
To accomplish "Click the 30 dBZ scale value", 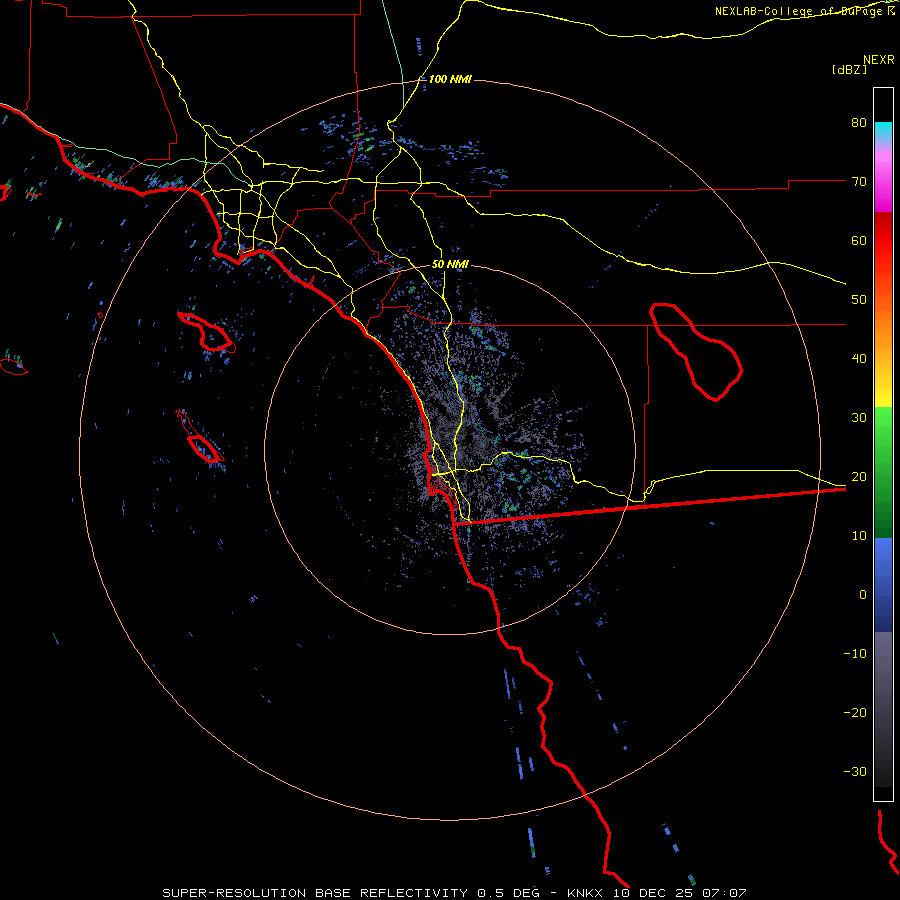I will (x=859, y=418).
